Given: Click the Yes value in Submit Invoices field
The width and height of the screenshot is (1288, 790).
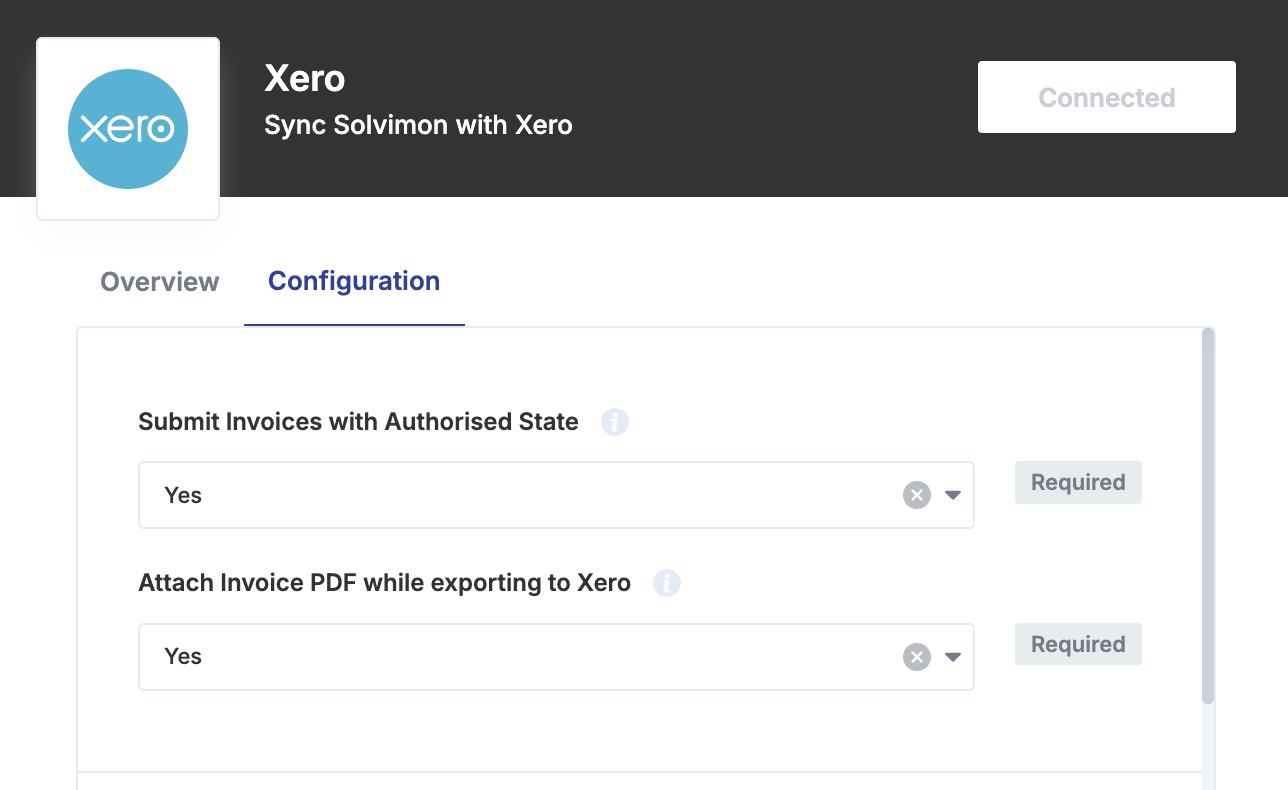Looking at the screenshot, I should pyautogui.click(x=183, y=495).
